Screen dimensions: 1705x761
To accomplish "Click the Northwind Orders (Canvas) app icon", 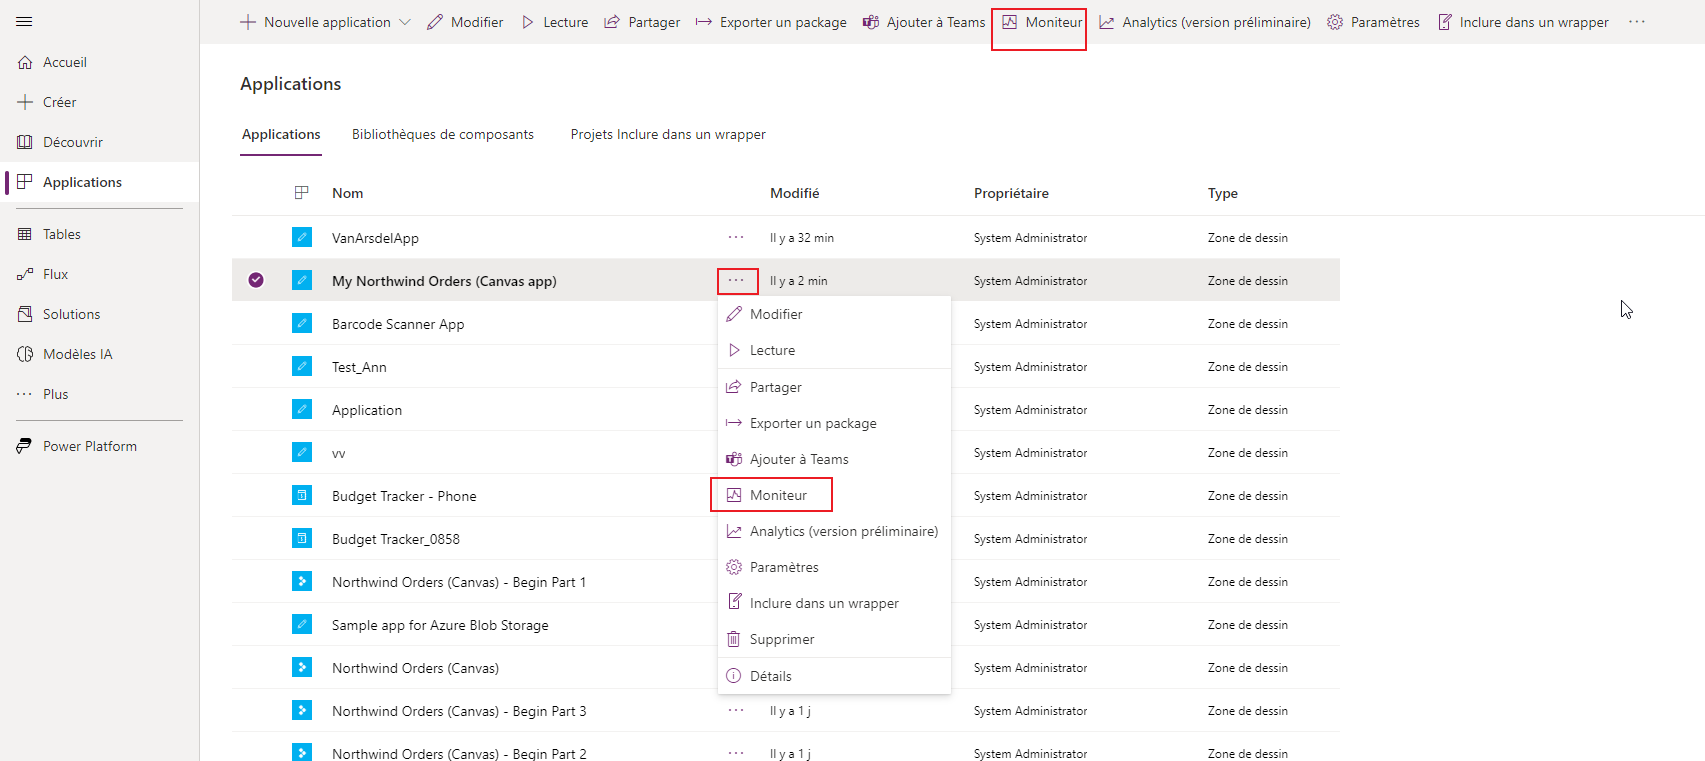I will point(302,667).
